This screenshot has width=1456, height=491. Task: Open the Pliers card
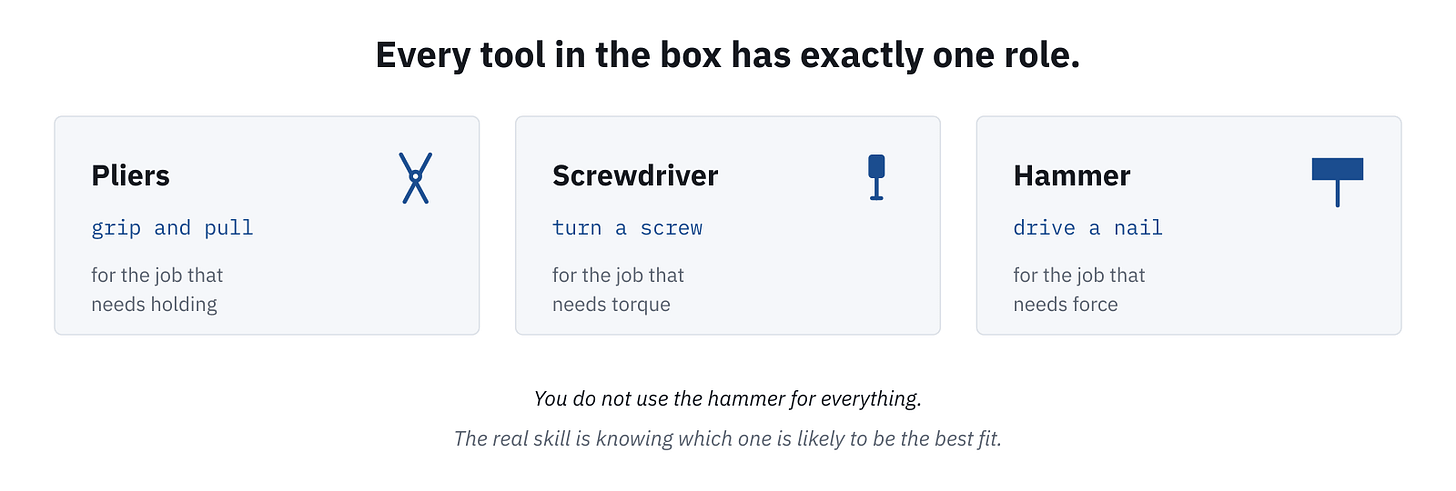[x=267, y=225]
